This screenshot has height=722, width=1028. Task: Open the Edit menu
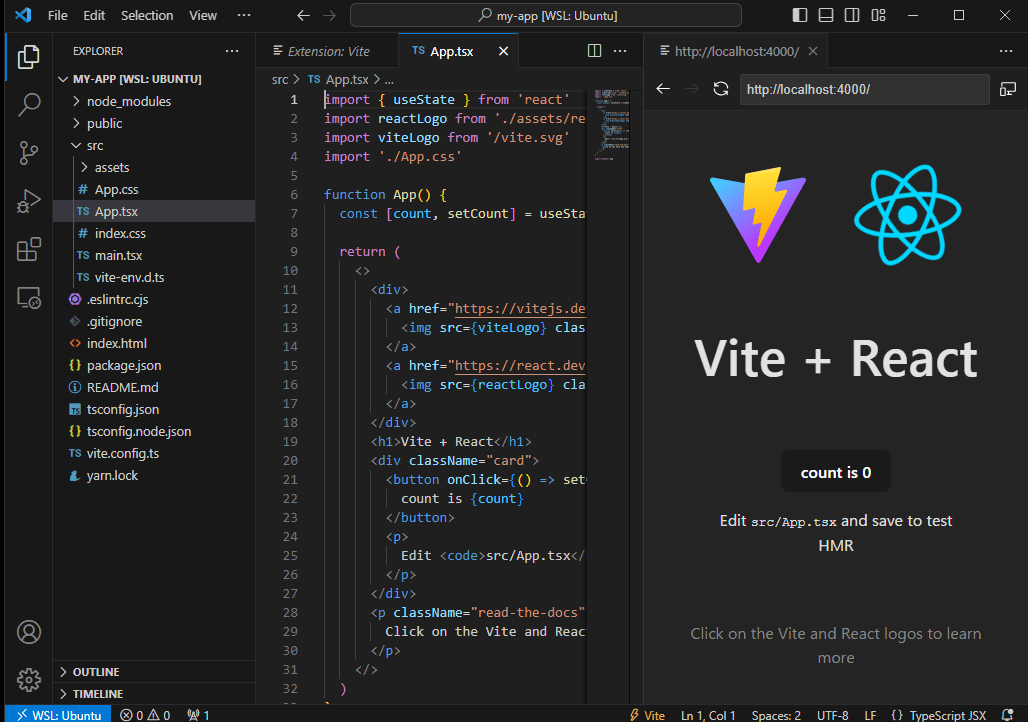(94, 15)
